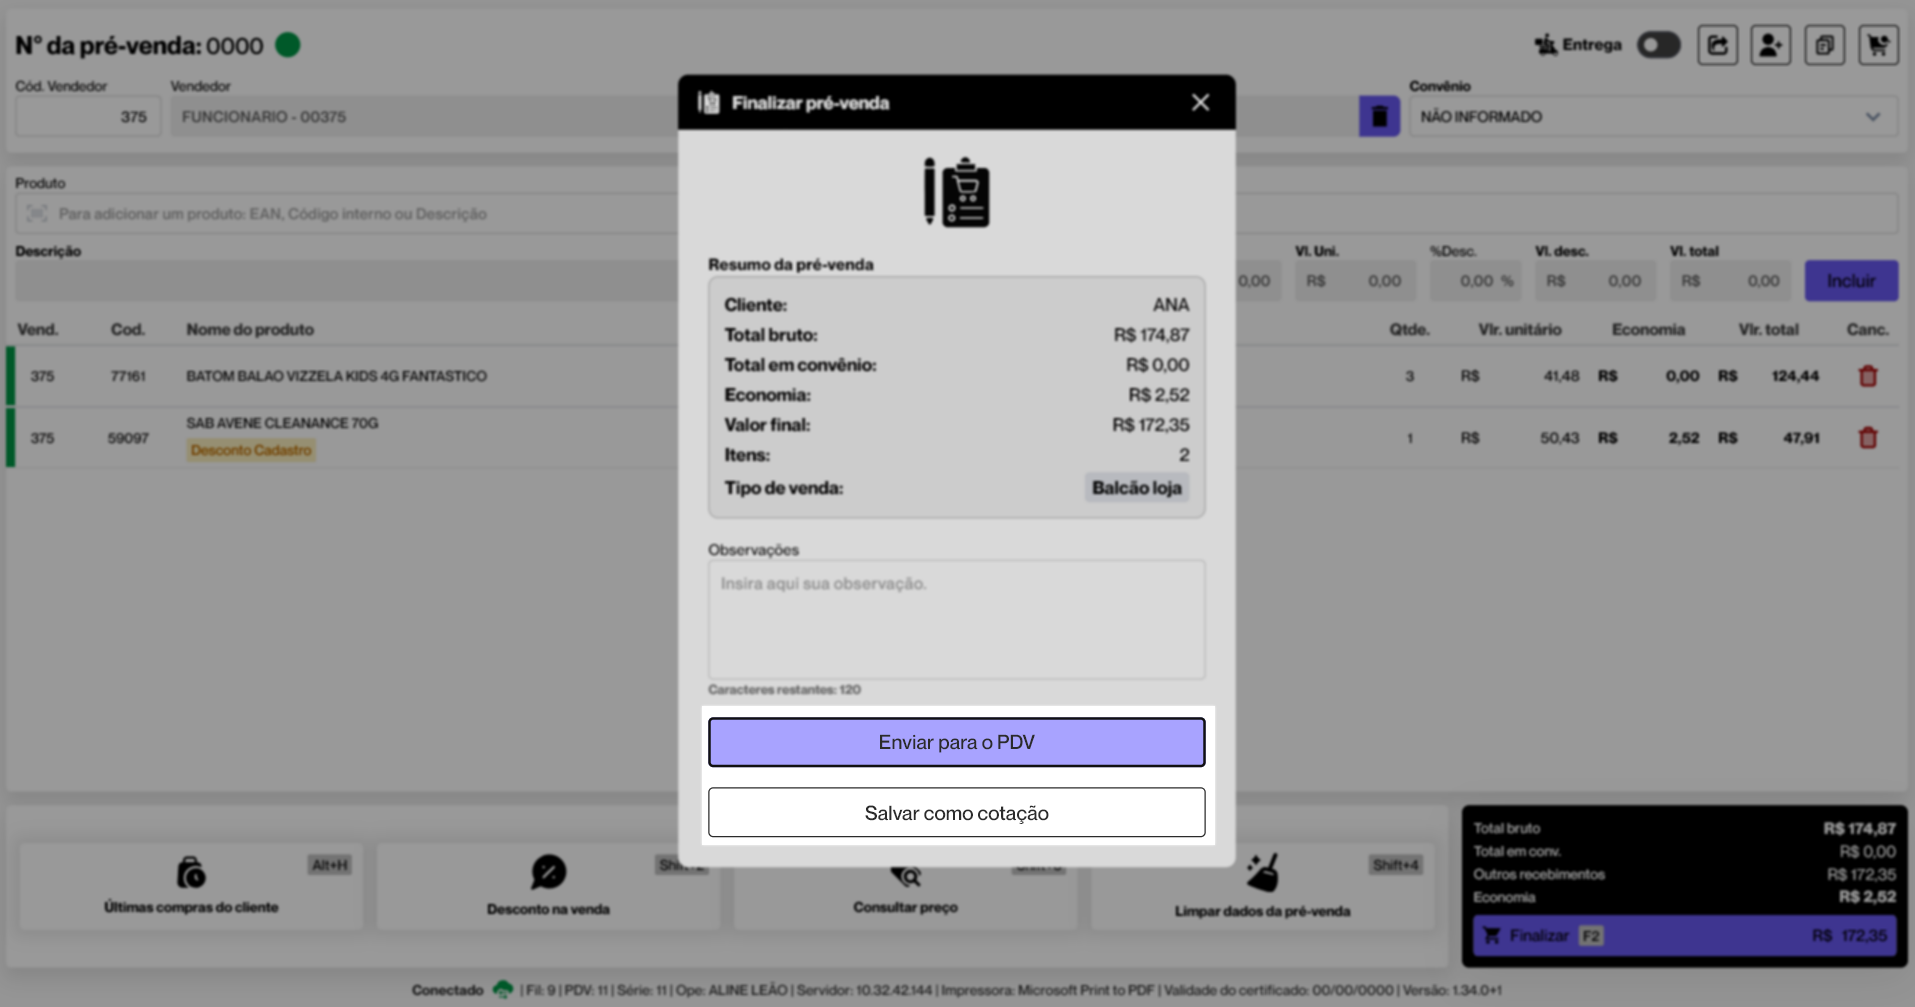Click the Enviar para o PDV button
The image size is (1915, 1007).
coord(956,742)
